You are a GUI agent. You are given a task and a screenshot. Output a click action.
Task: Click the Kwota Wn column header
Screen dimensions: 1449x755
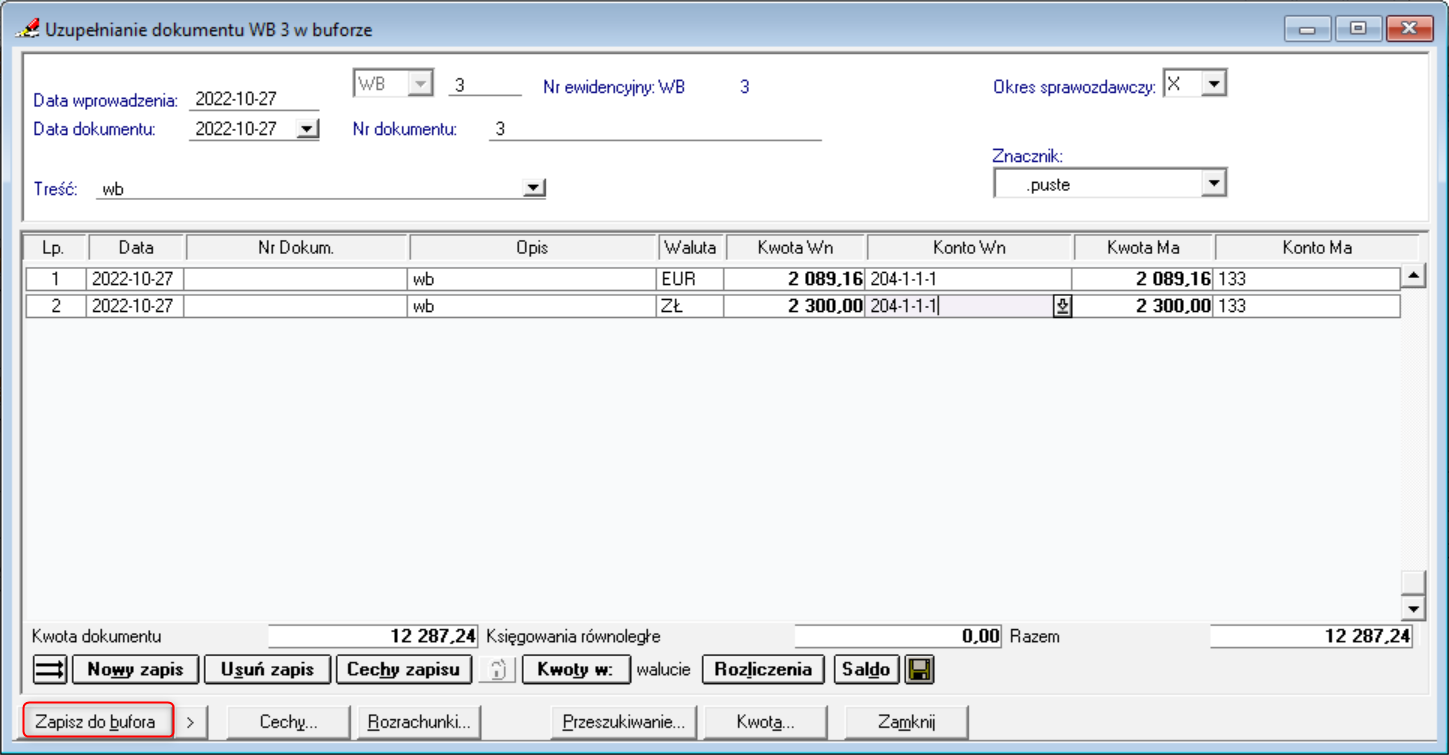pos(795,247)
